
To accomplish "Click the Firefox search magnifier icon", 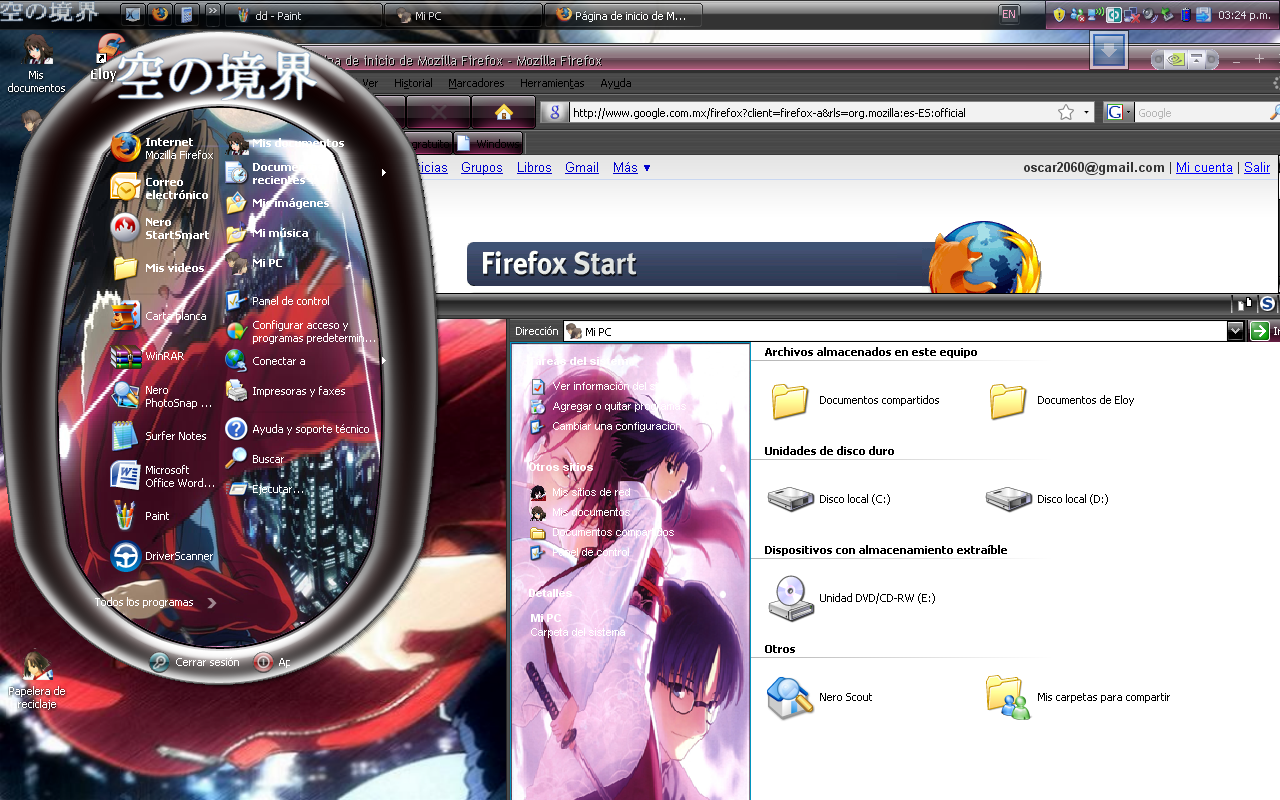I will click(1275, 113).
